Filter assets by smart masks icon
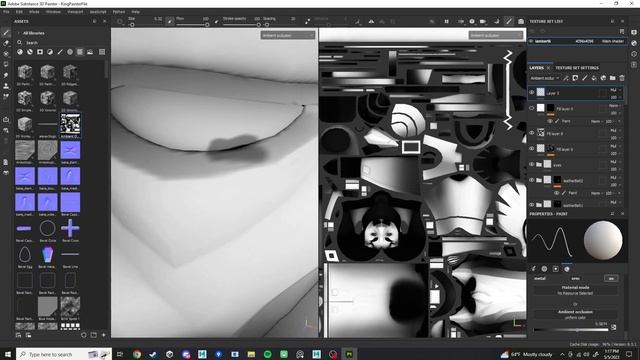 click(x=40, y=52)
